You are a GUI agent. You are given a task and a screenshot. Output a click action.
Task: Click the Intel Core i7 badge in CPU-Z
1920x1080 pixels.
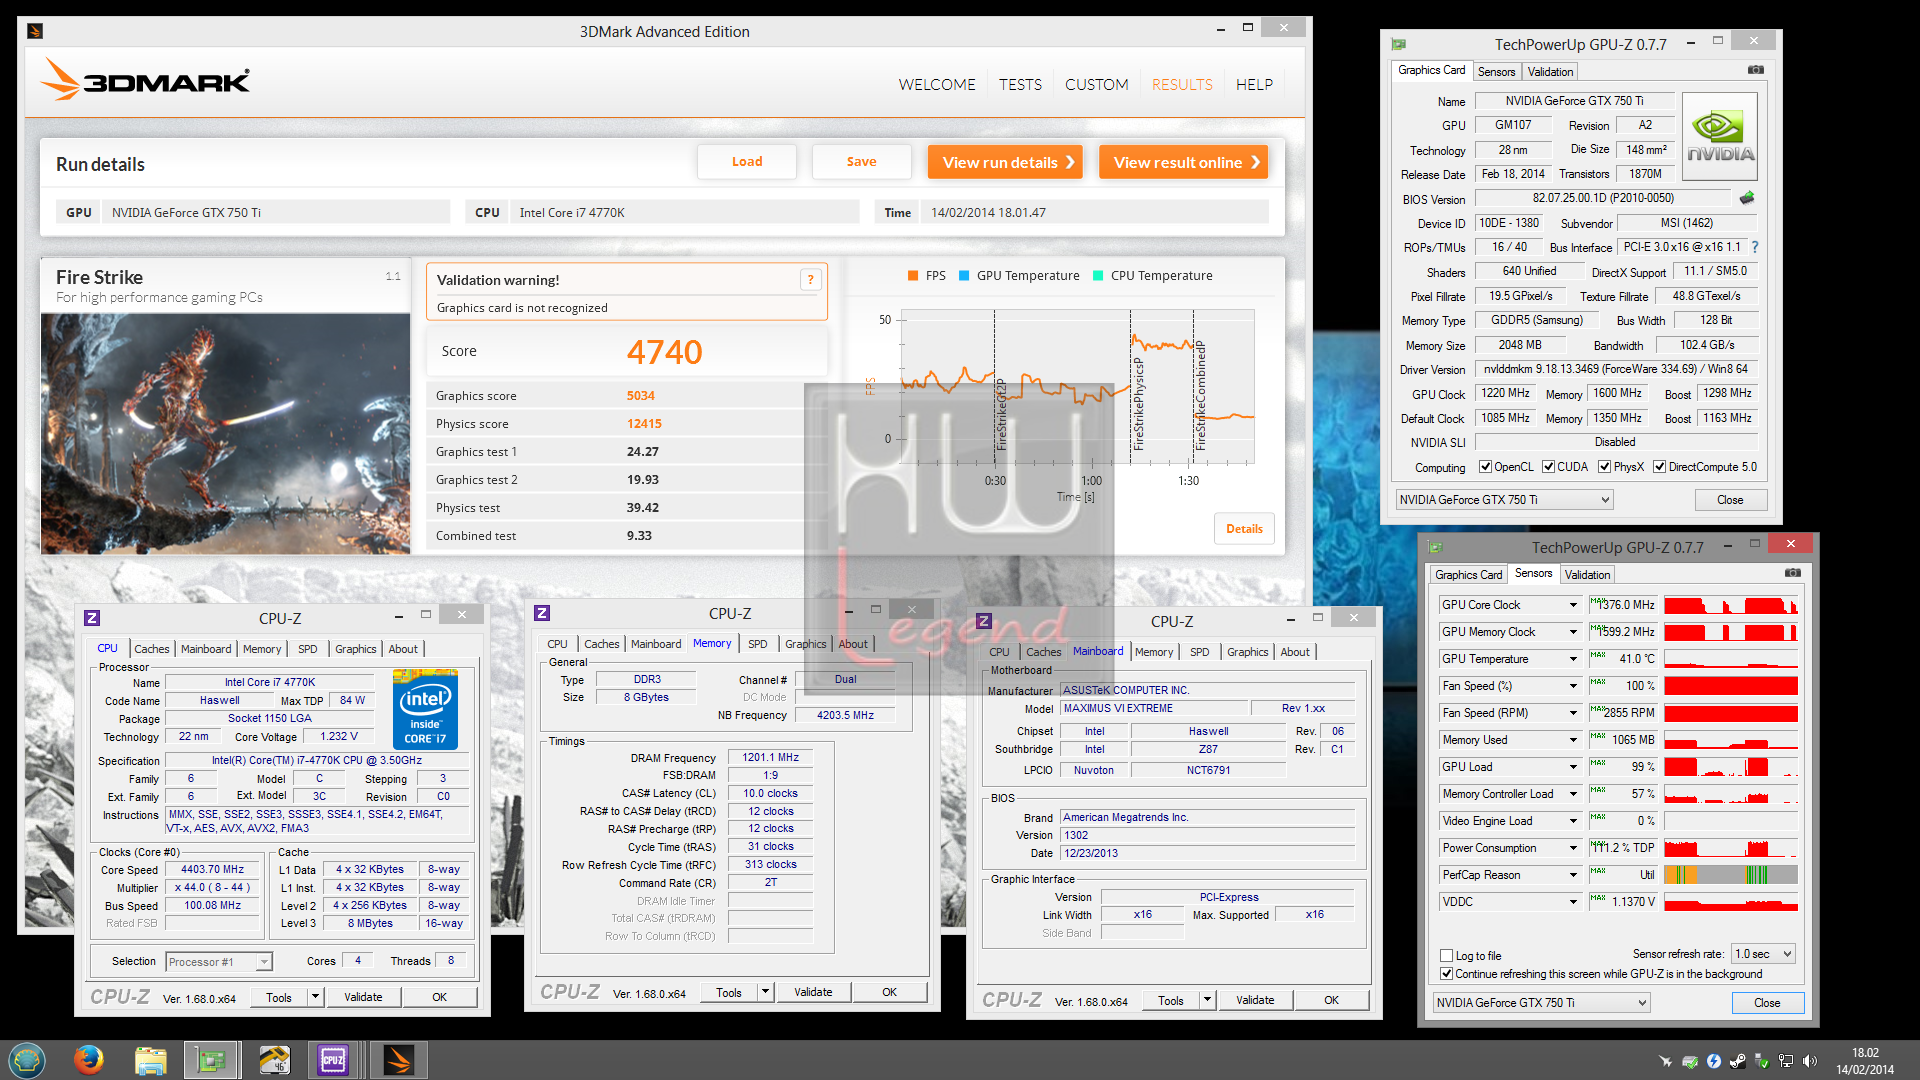[425, 710]
